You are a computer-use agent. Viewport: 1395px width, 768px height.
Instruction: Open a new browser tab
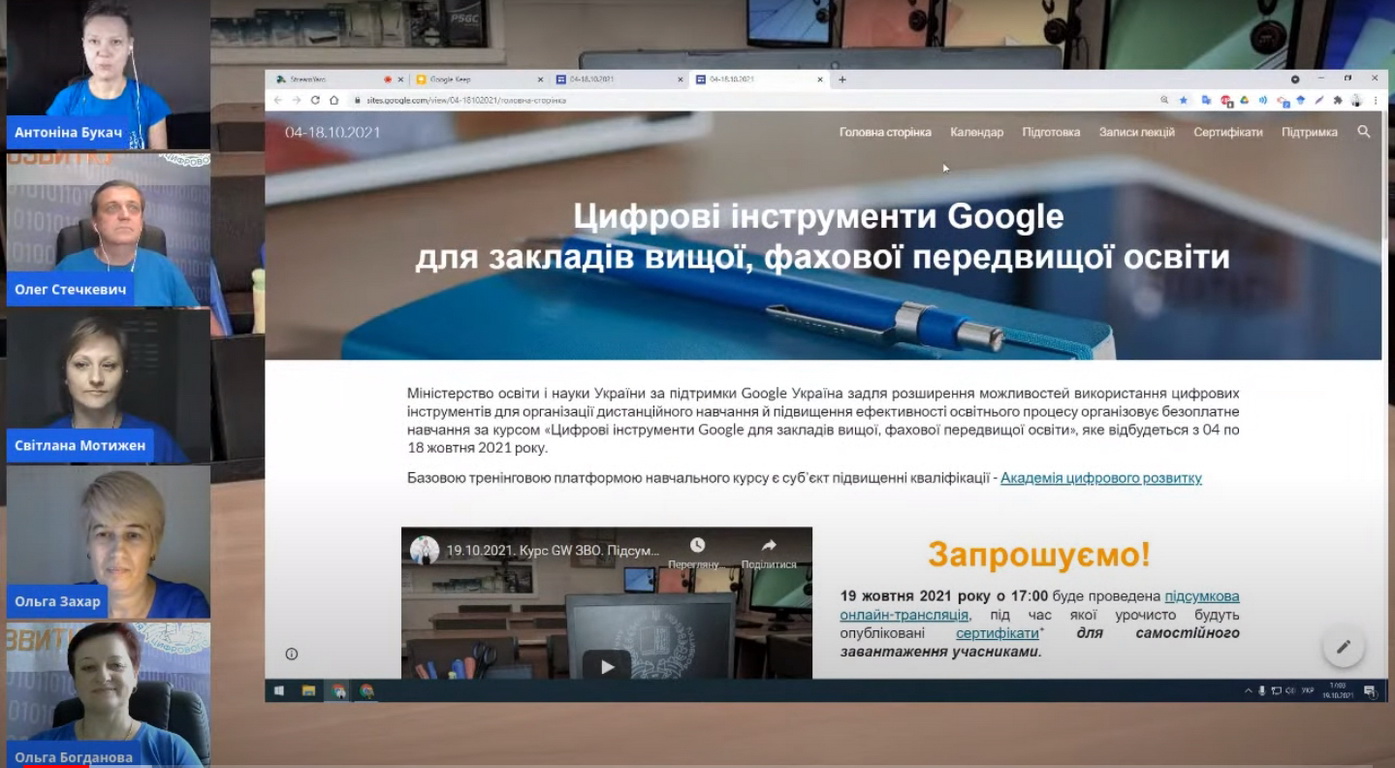[842, 79]
